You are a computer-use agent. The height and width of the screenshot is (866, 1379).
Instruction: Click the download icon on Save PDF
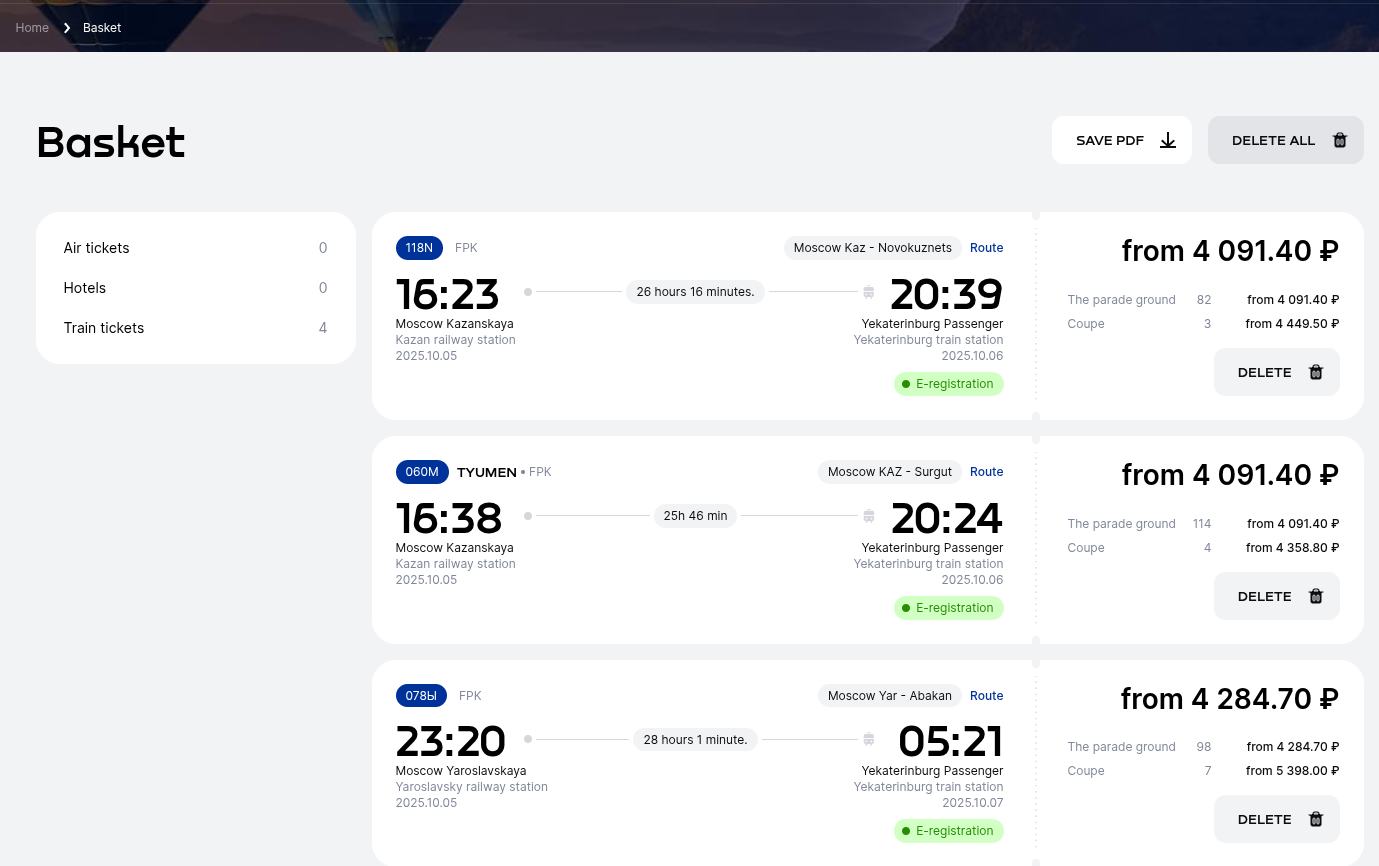pos(1167,140)
